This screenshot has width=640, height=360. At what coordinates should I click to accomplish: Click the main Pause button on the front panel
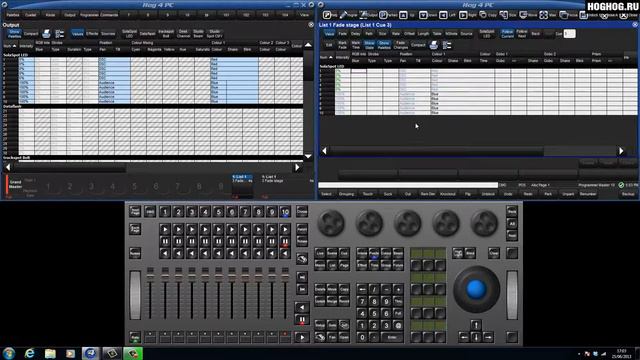tap(302, 320)
